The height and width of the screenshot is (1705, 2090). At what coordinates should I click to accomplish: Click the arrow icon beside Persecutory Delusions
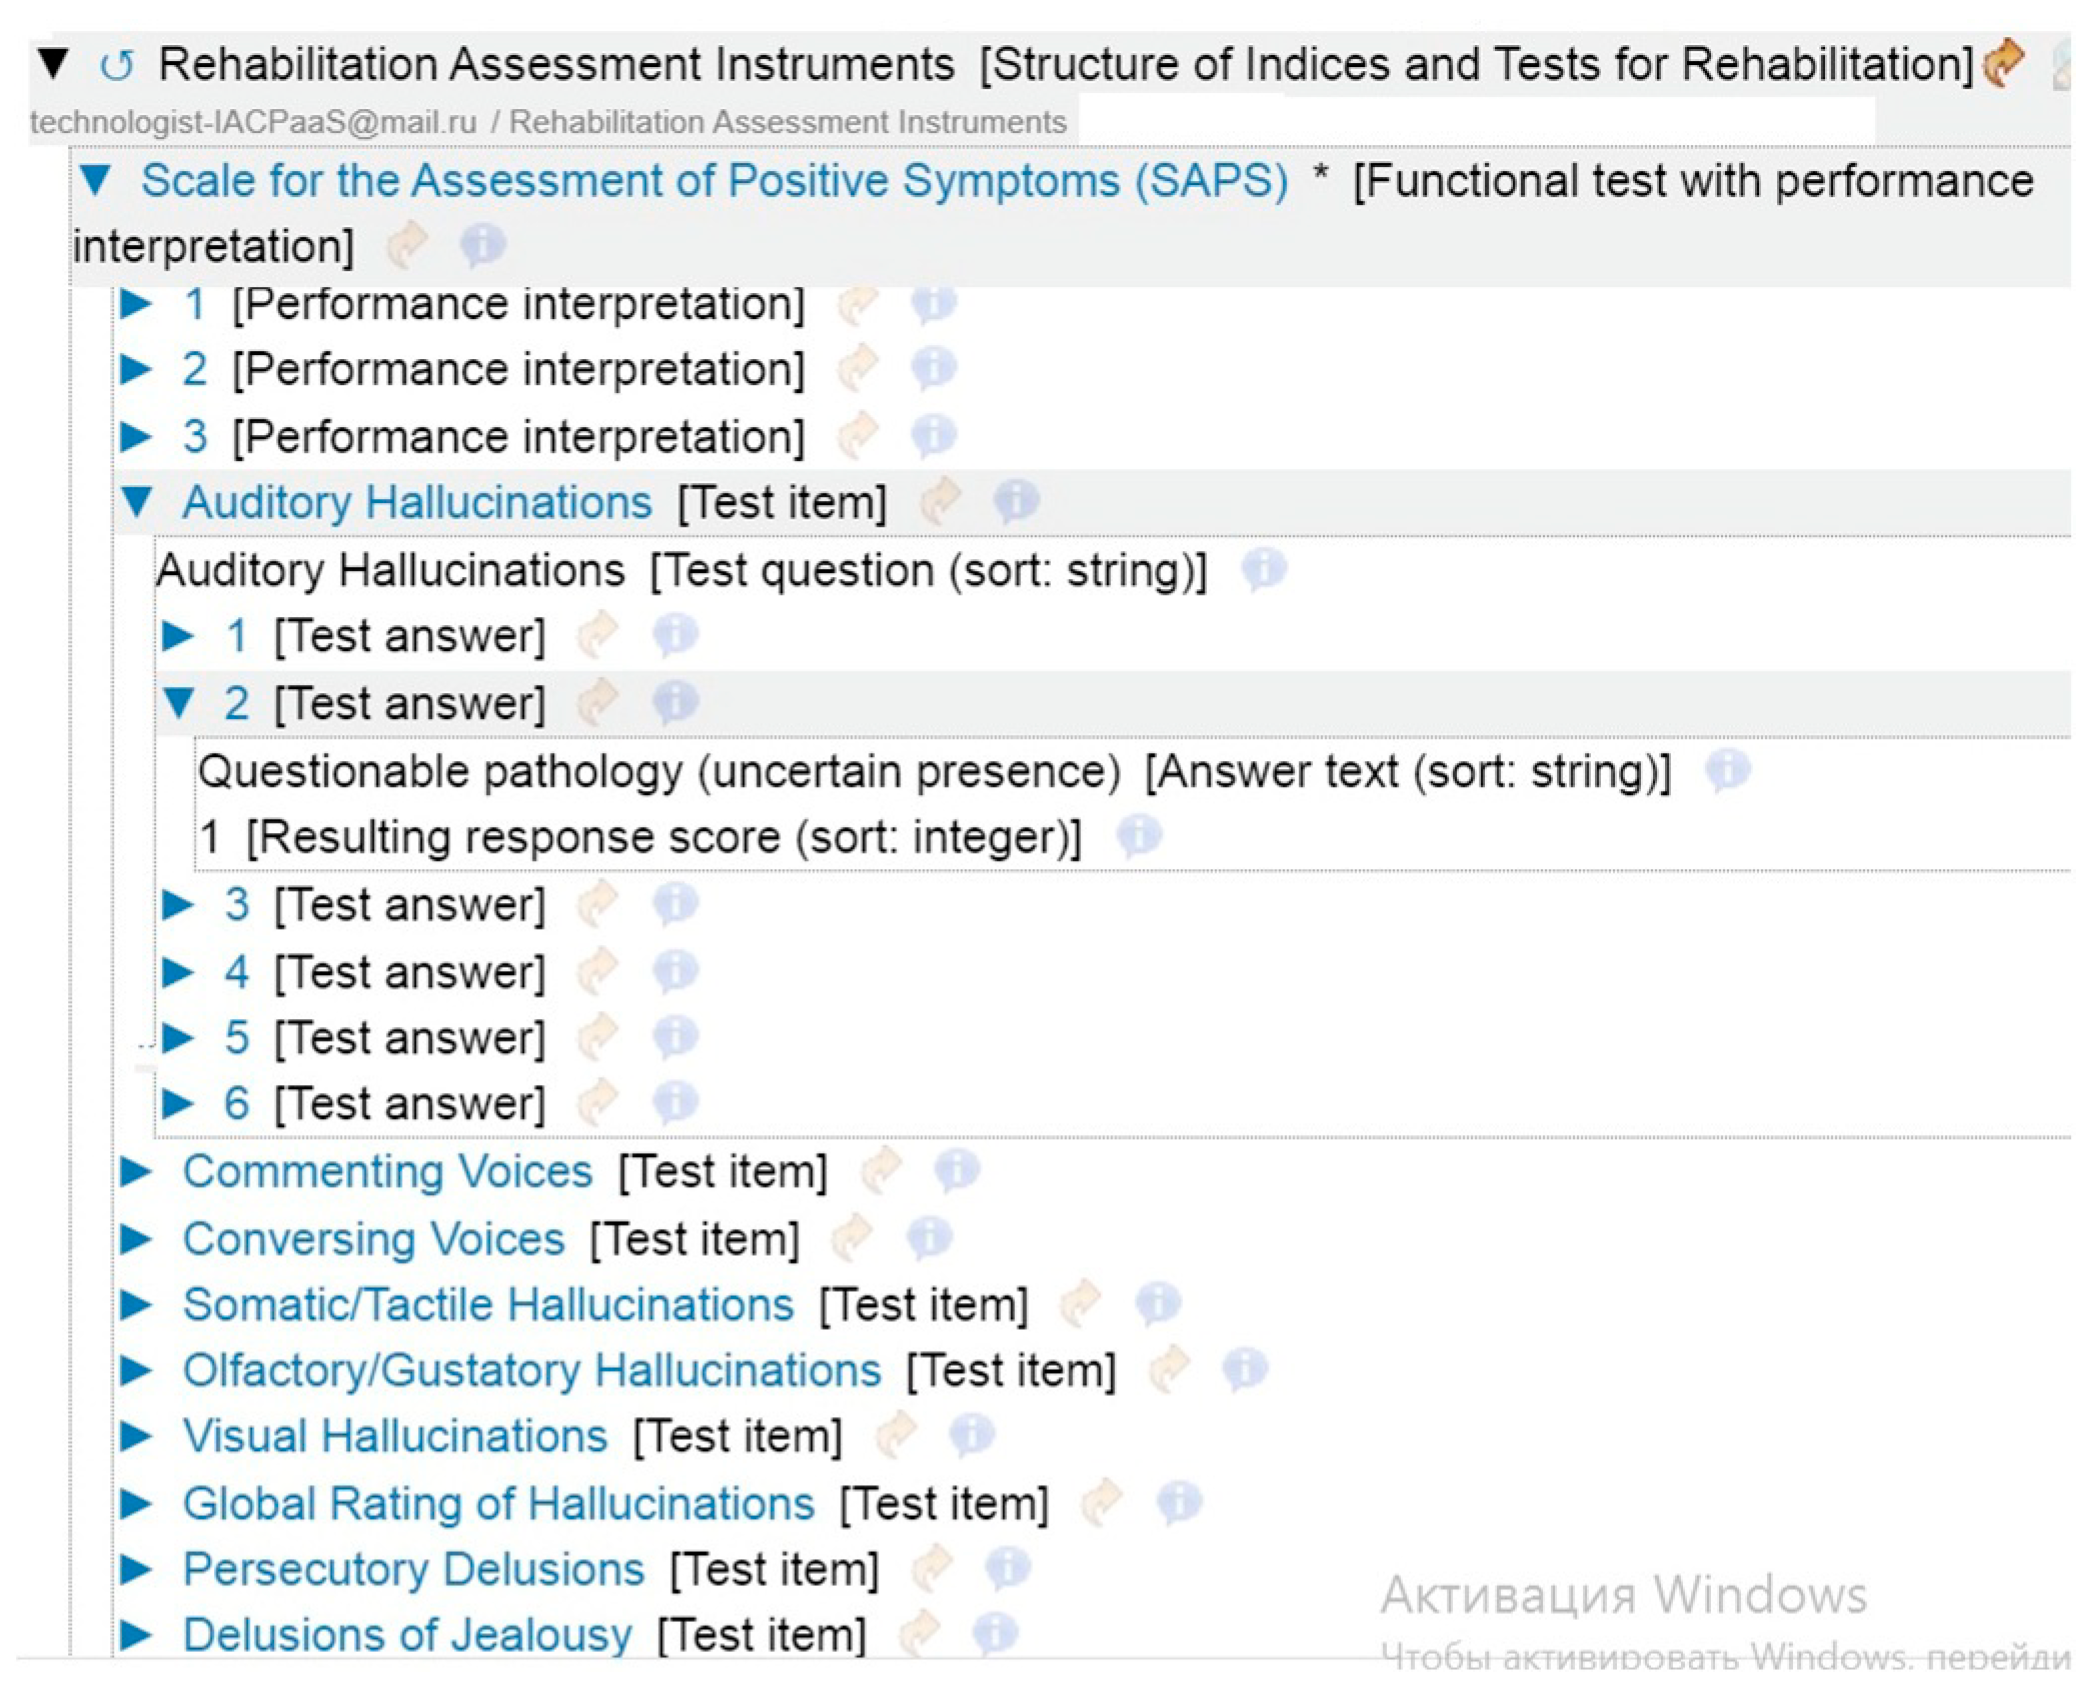[x=932, y=1568]
